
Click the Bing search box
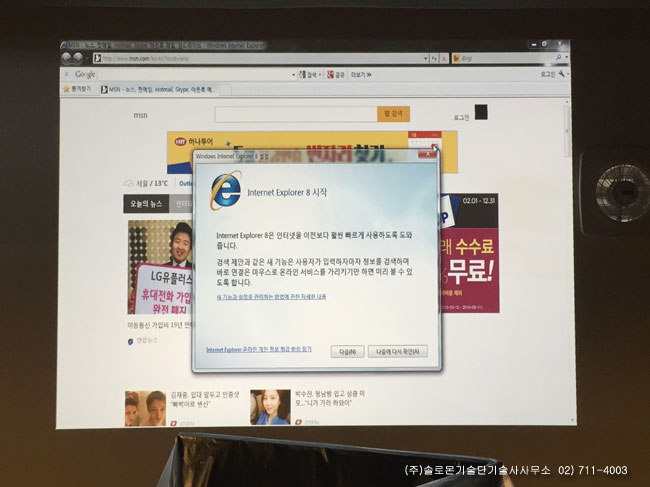(504, 58)
